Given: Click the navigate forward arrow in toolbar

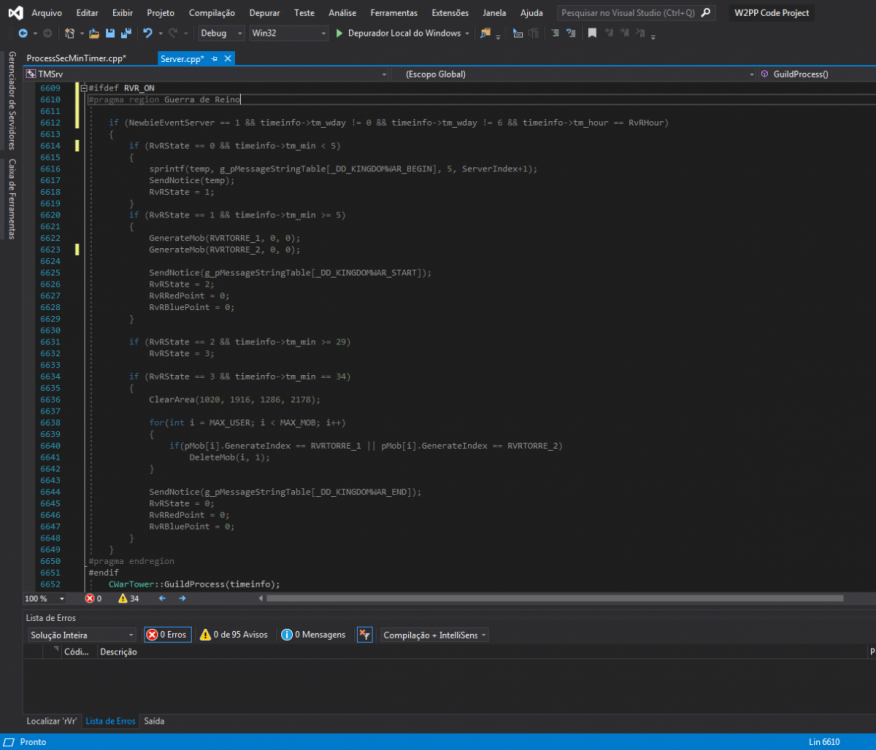Looking at the screenshot, I should pyautogui.click(x=47, y=34).
